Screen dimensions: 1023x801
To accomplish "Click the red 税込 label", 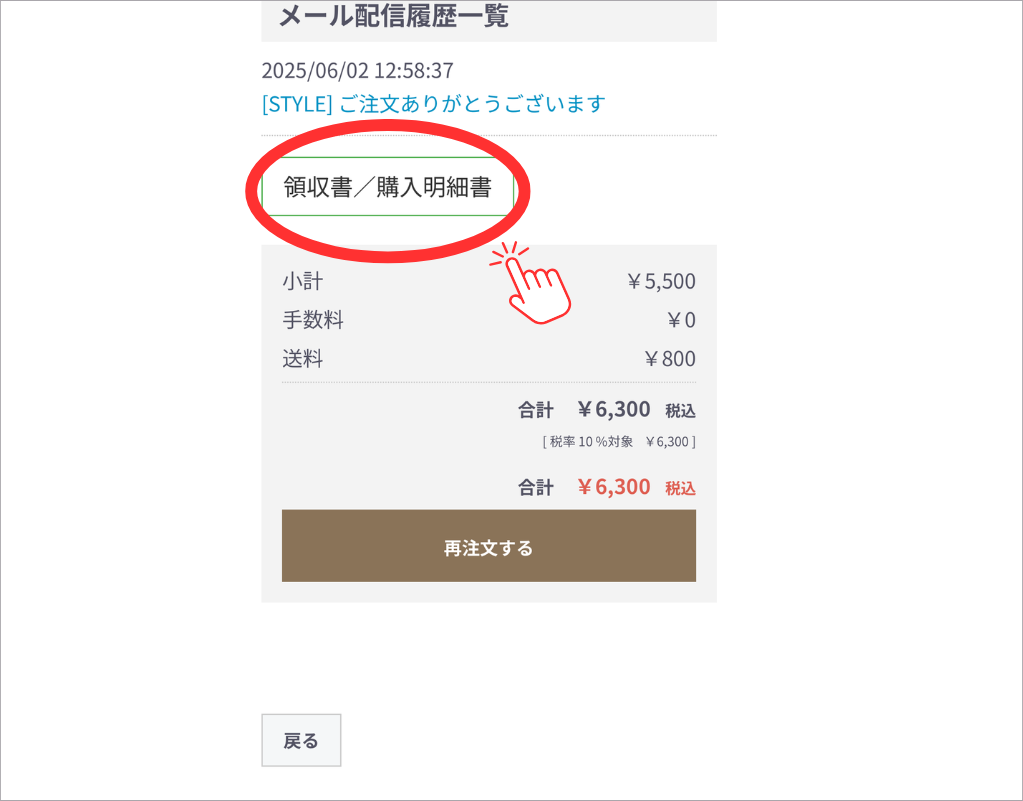I will 680,488.
